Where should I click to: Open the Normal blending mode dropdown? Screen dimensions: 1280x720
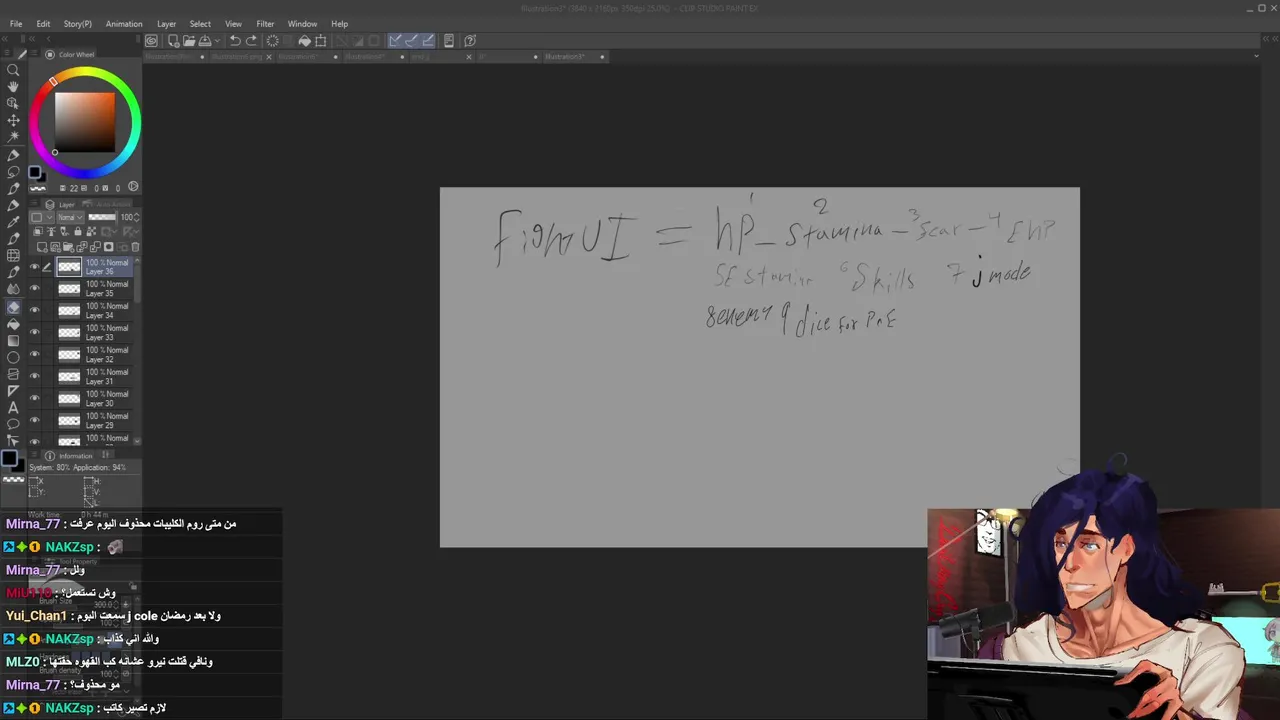(x=69, y=217)
